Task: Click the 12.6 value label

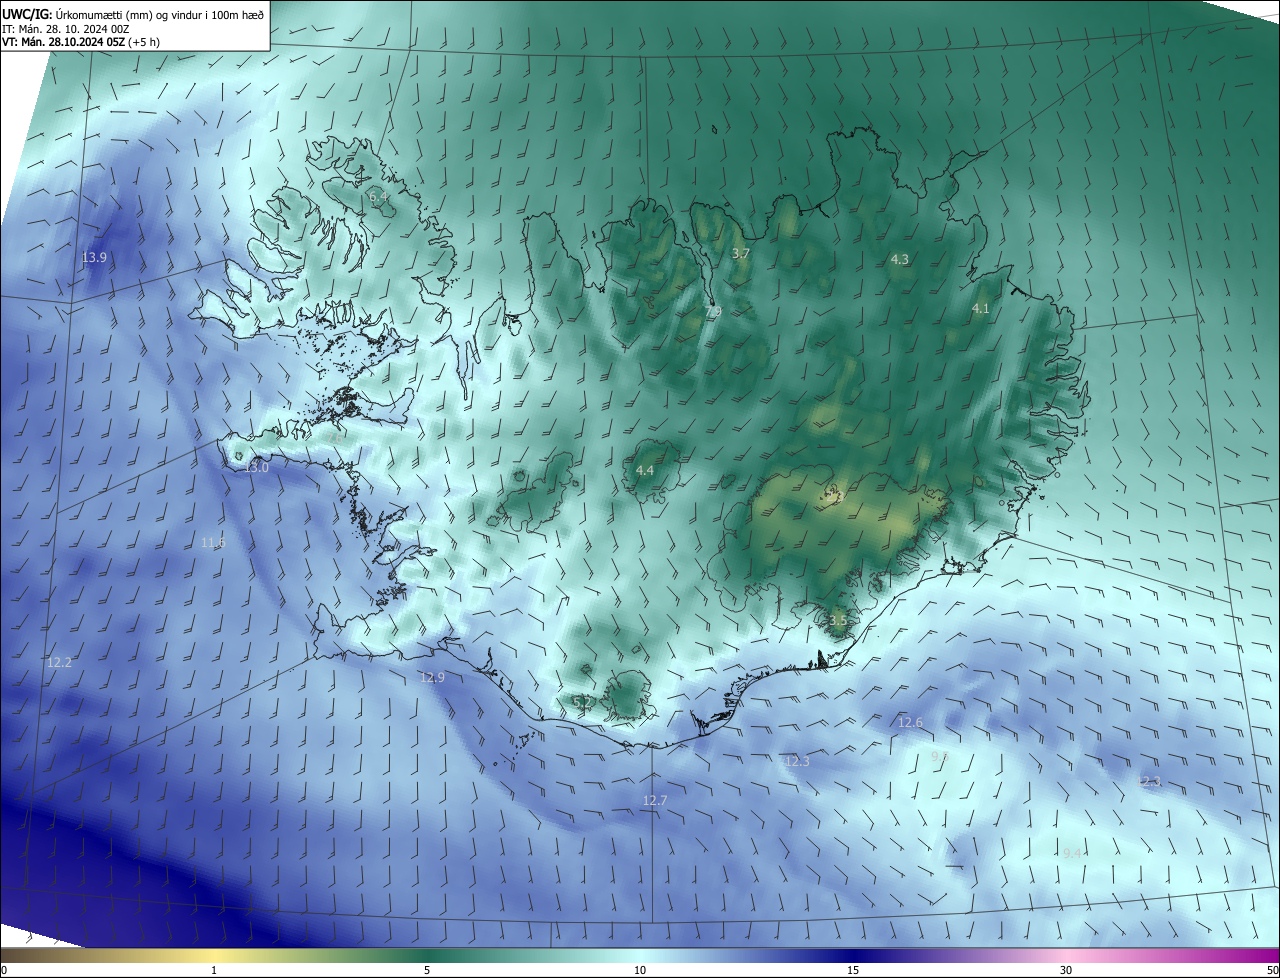Action: pos(910,722)
